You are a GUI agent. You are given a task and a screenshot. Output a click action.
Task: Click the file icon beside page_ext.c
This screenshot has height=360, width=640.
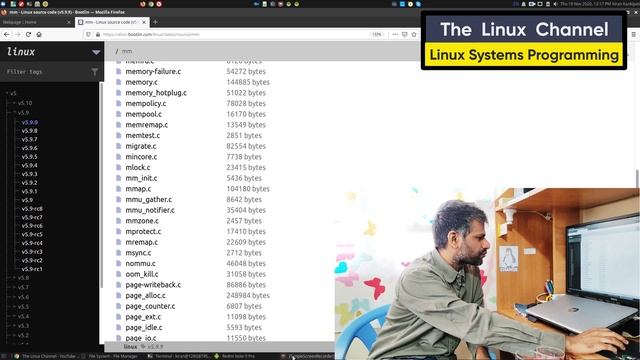tap(119, 316)
